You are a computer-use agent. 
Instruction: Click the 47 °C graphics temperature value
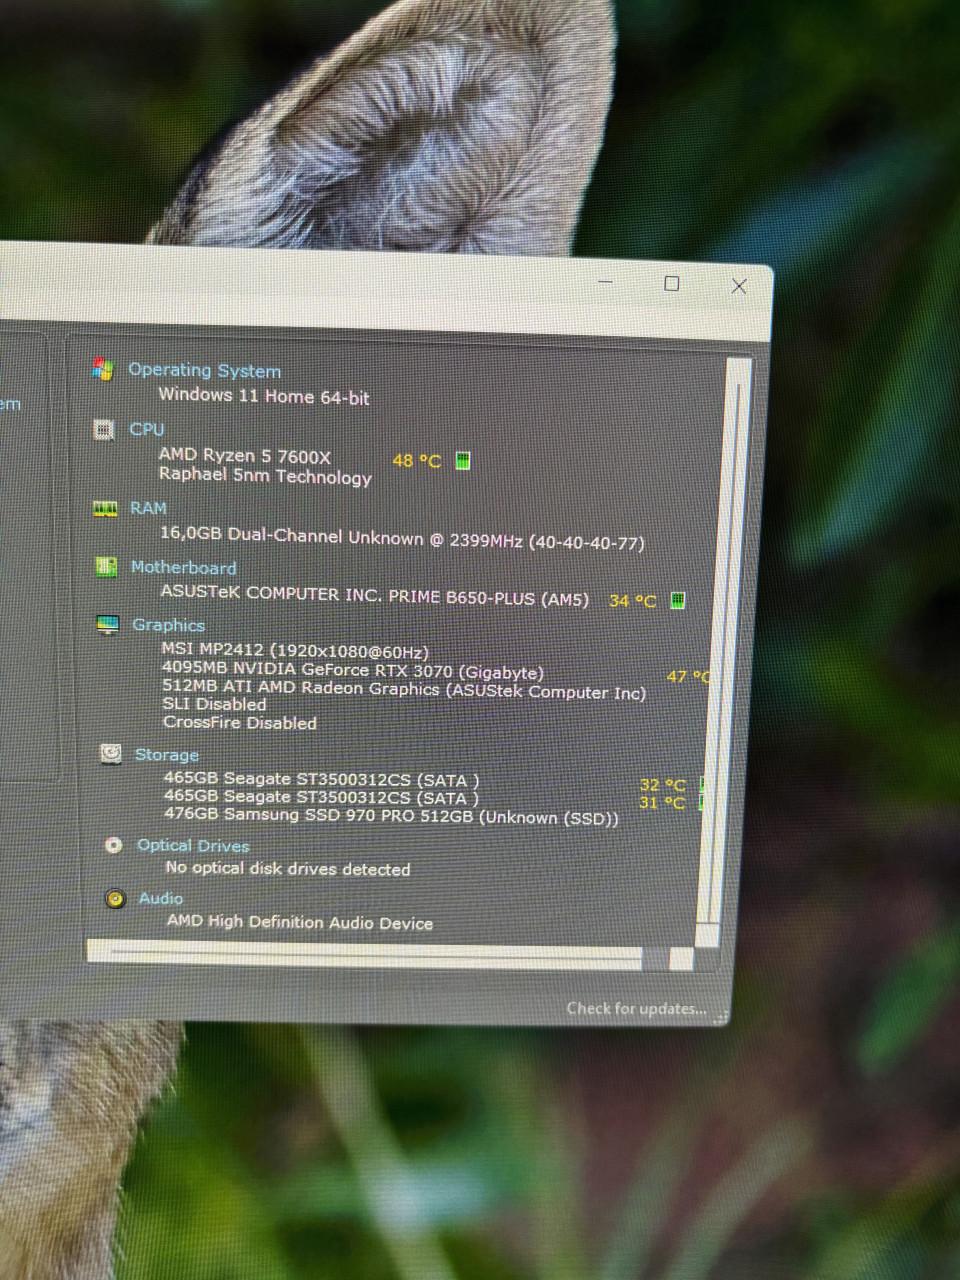(688, 676)
